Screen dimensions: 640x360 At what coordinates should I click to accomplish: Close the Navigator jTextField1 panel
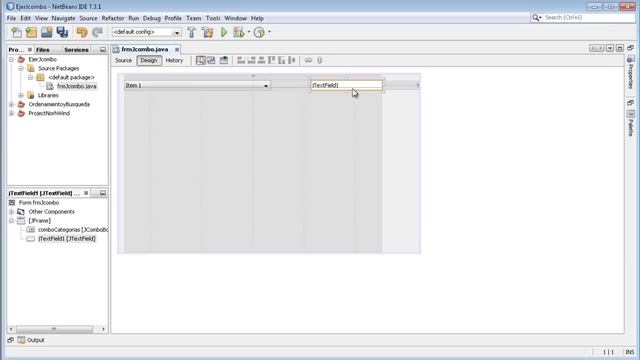[x=86, y=193]
